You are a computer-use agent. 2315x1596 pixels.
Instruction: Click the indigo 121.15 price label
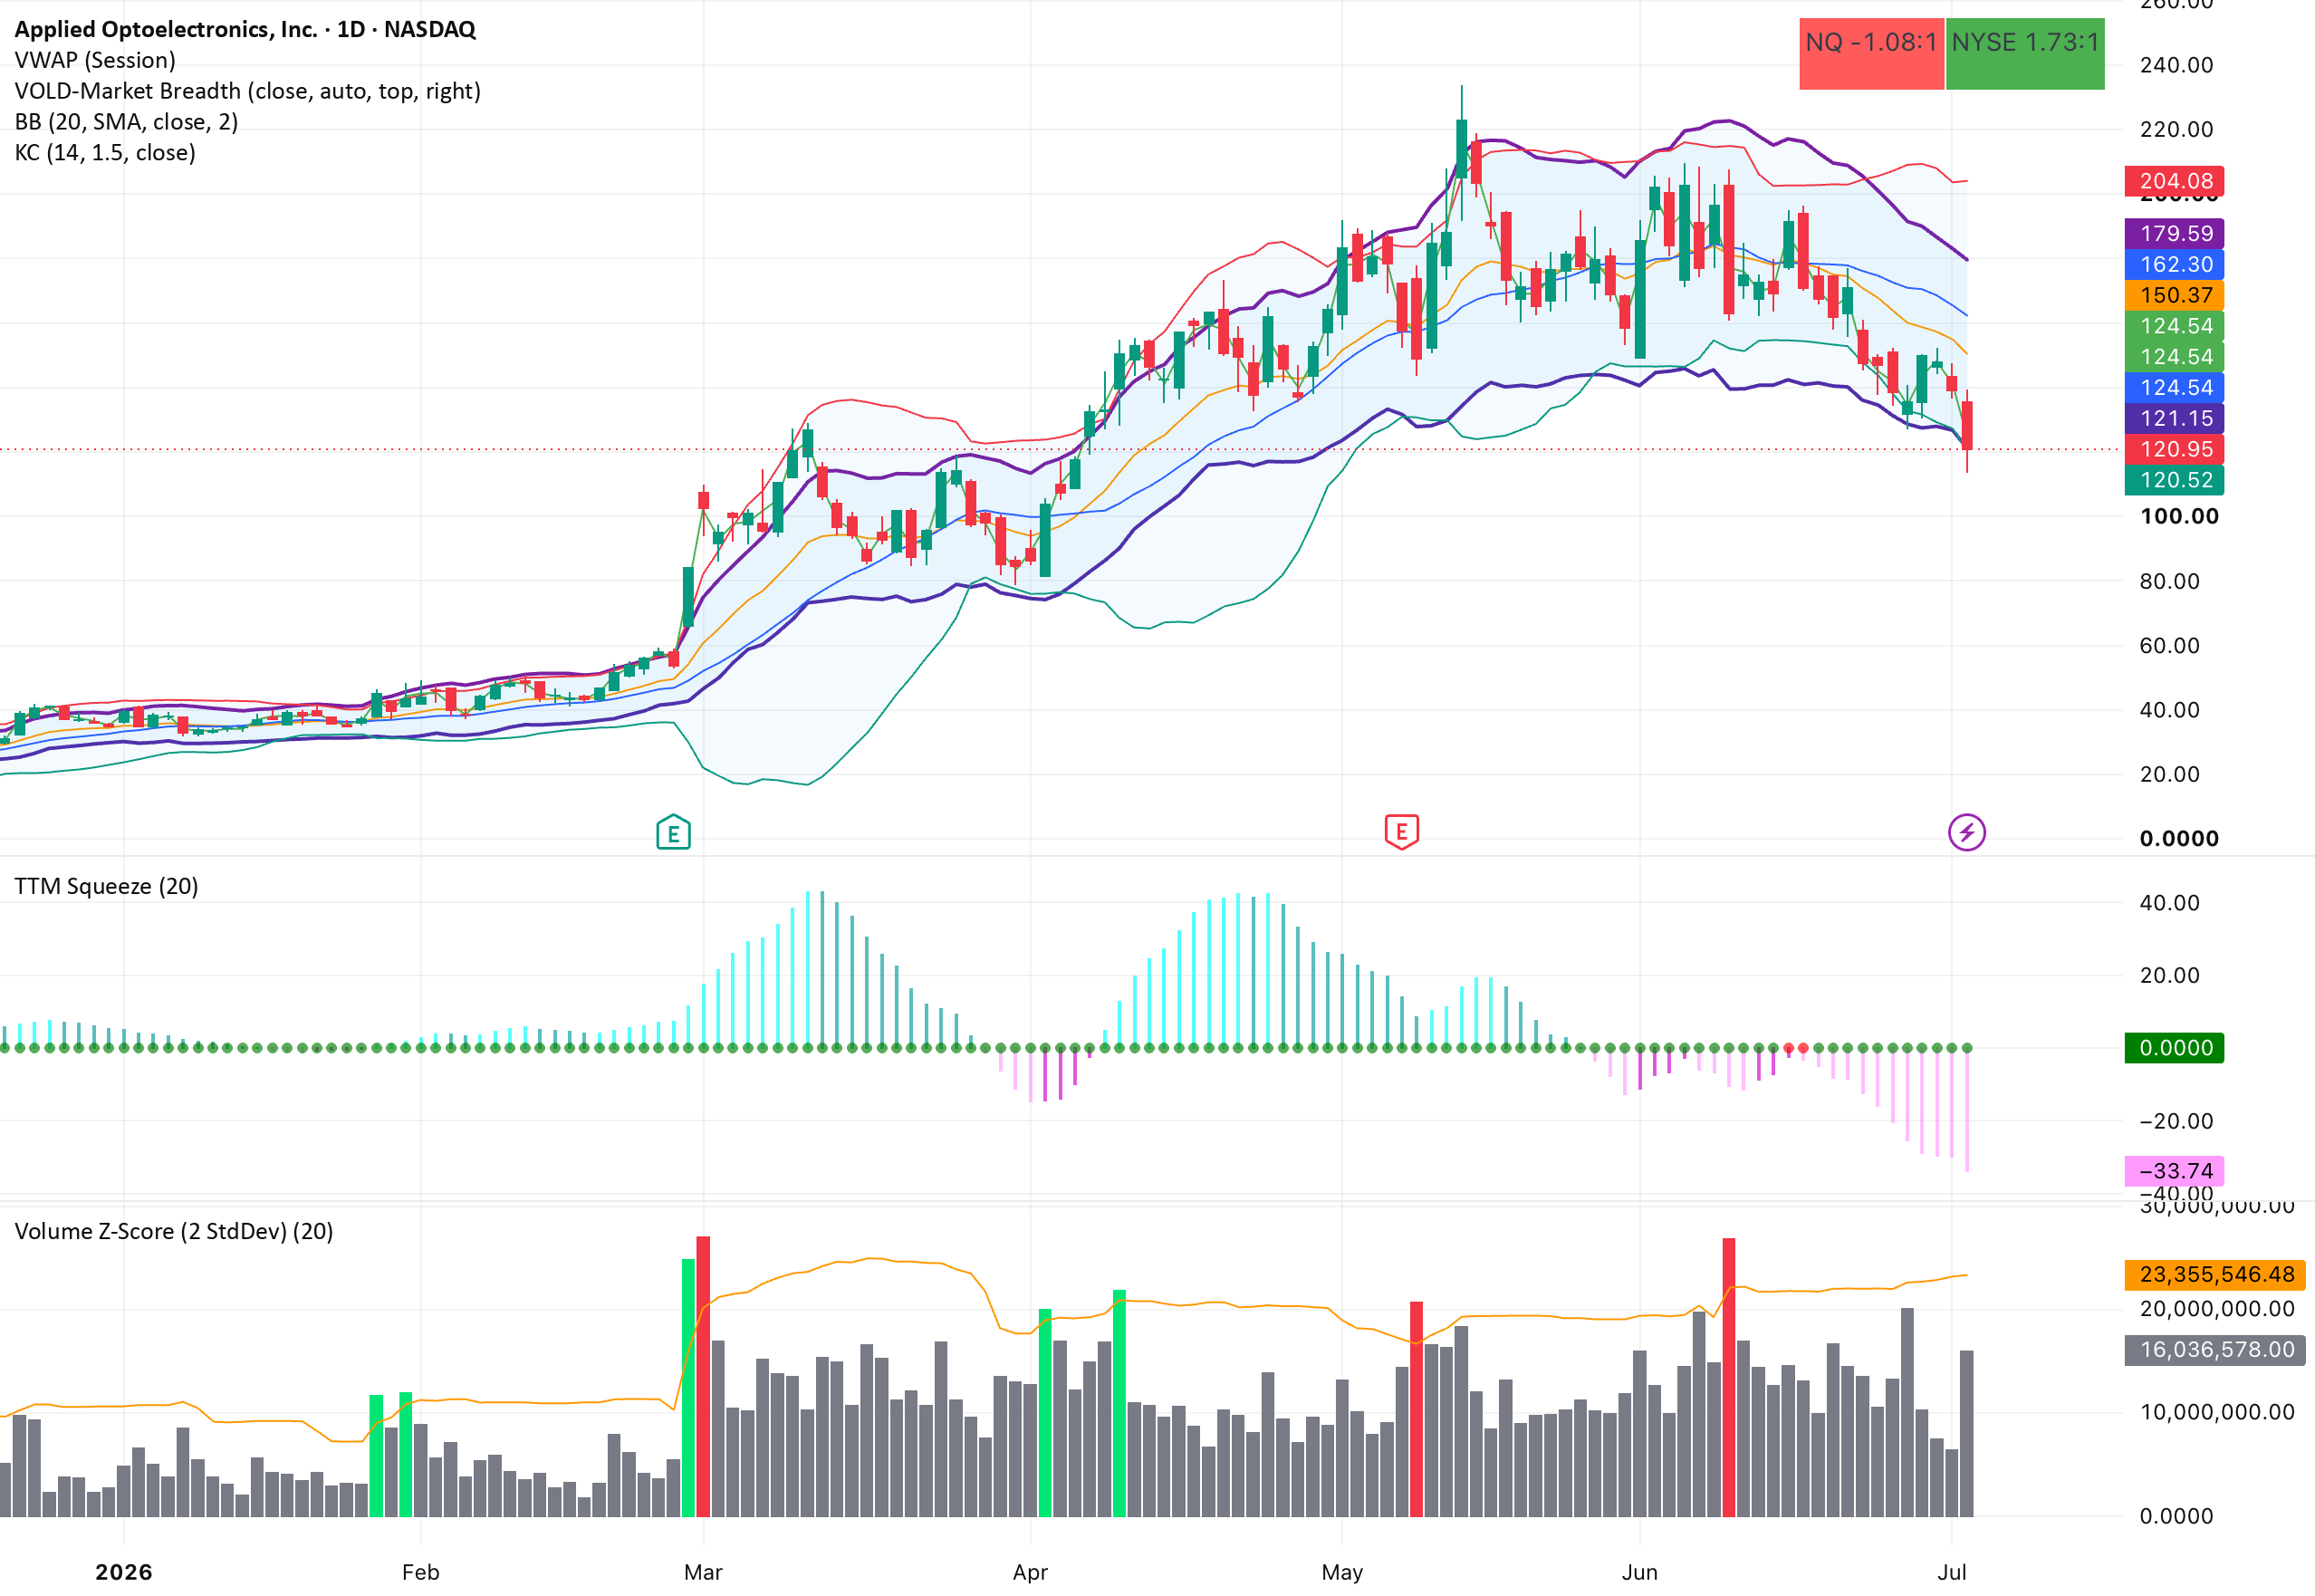point(2174,418)
